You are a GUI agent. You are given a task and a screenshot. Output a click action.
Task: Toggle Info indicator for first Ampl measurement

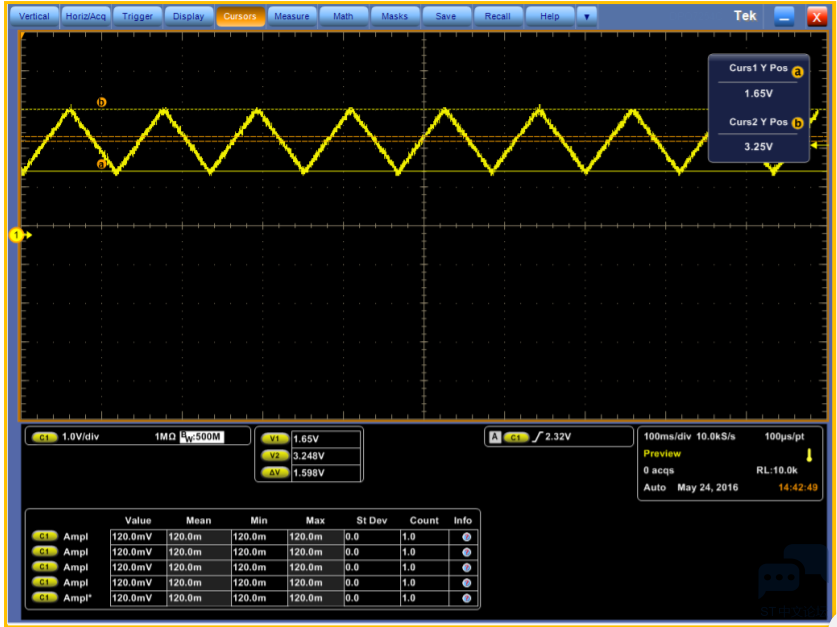pos(466,537)
